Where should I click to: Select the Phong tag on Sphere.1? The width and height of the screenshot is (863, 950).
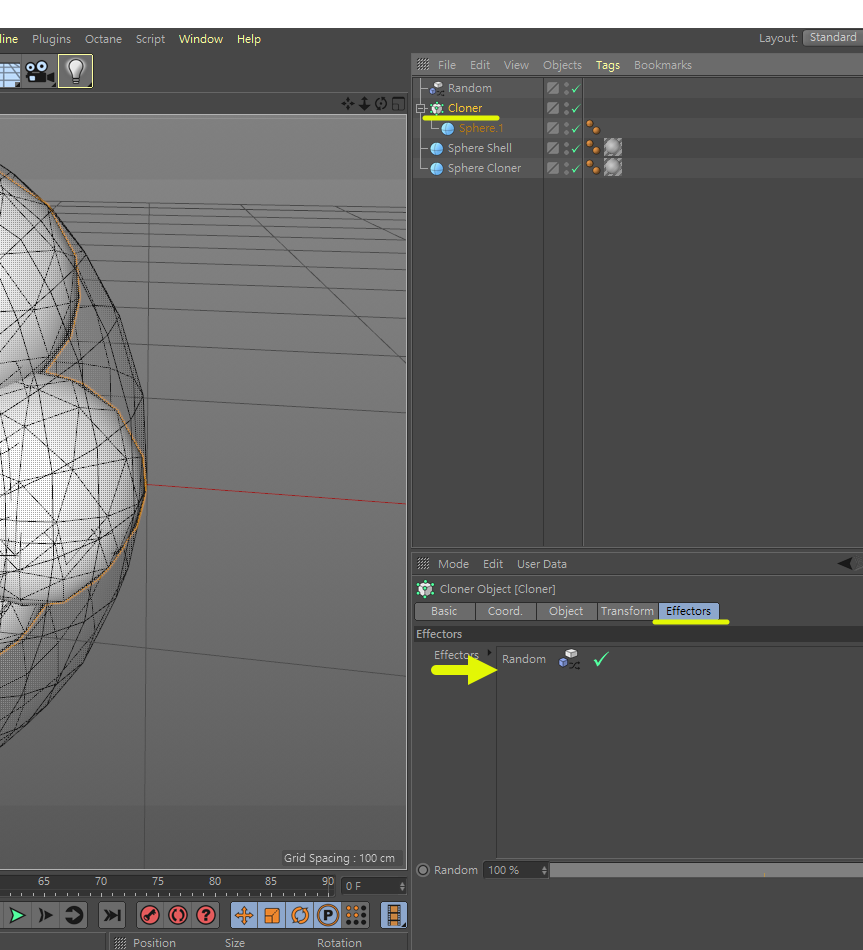point(593,127)
